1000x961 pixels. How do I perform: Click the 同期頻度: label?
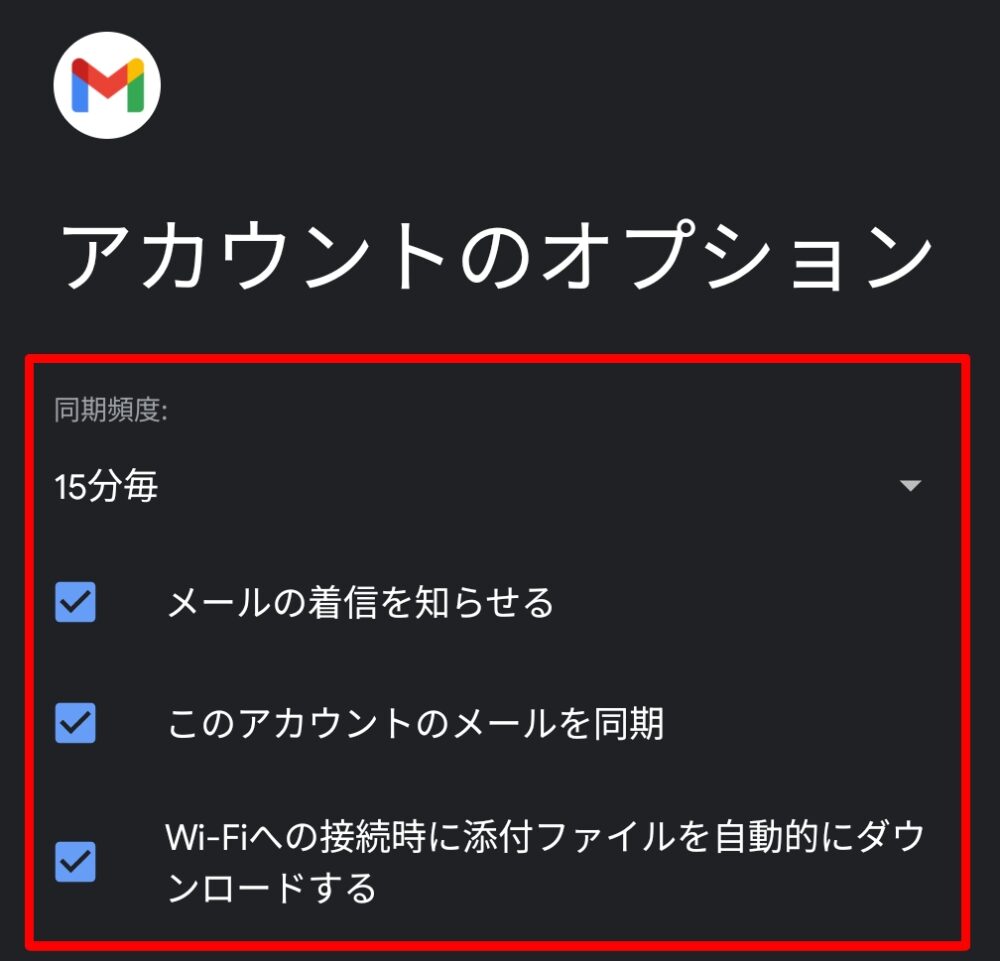[111, 409]
